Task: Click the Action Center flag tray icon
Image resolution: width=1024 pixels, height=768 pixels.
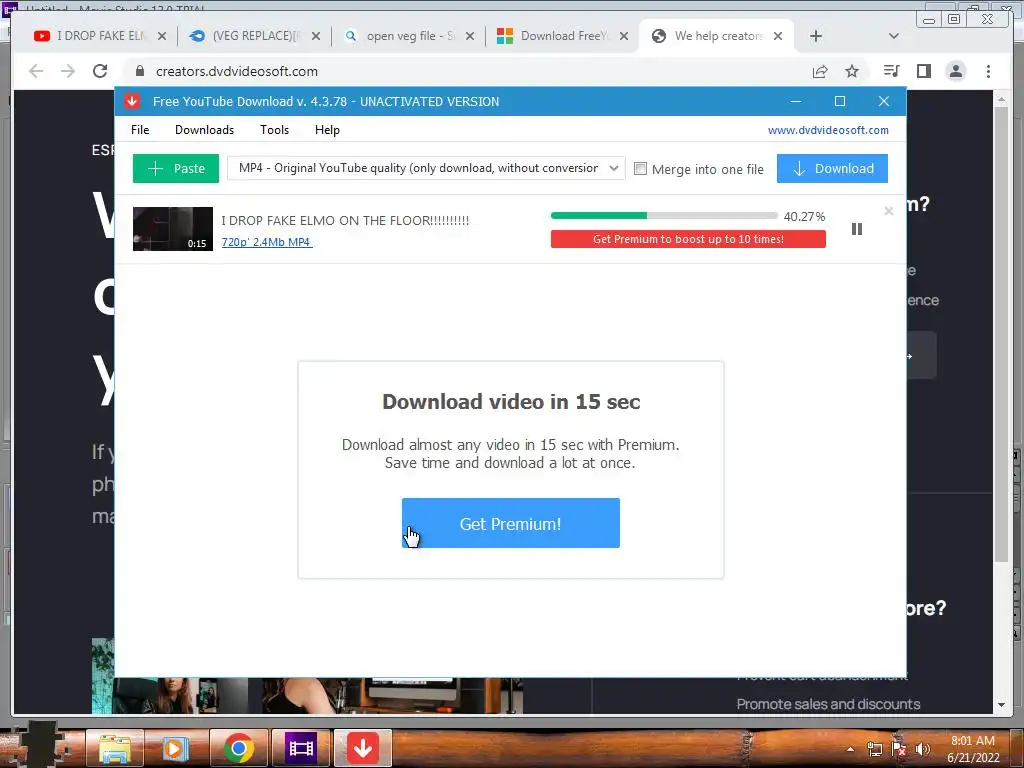Action: tap(899, 749)
